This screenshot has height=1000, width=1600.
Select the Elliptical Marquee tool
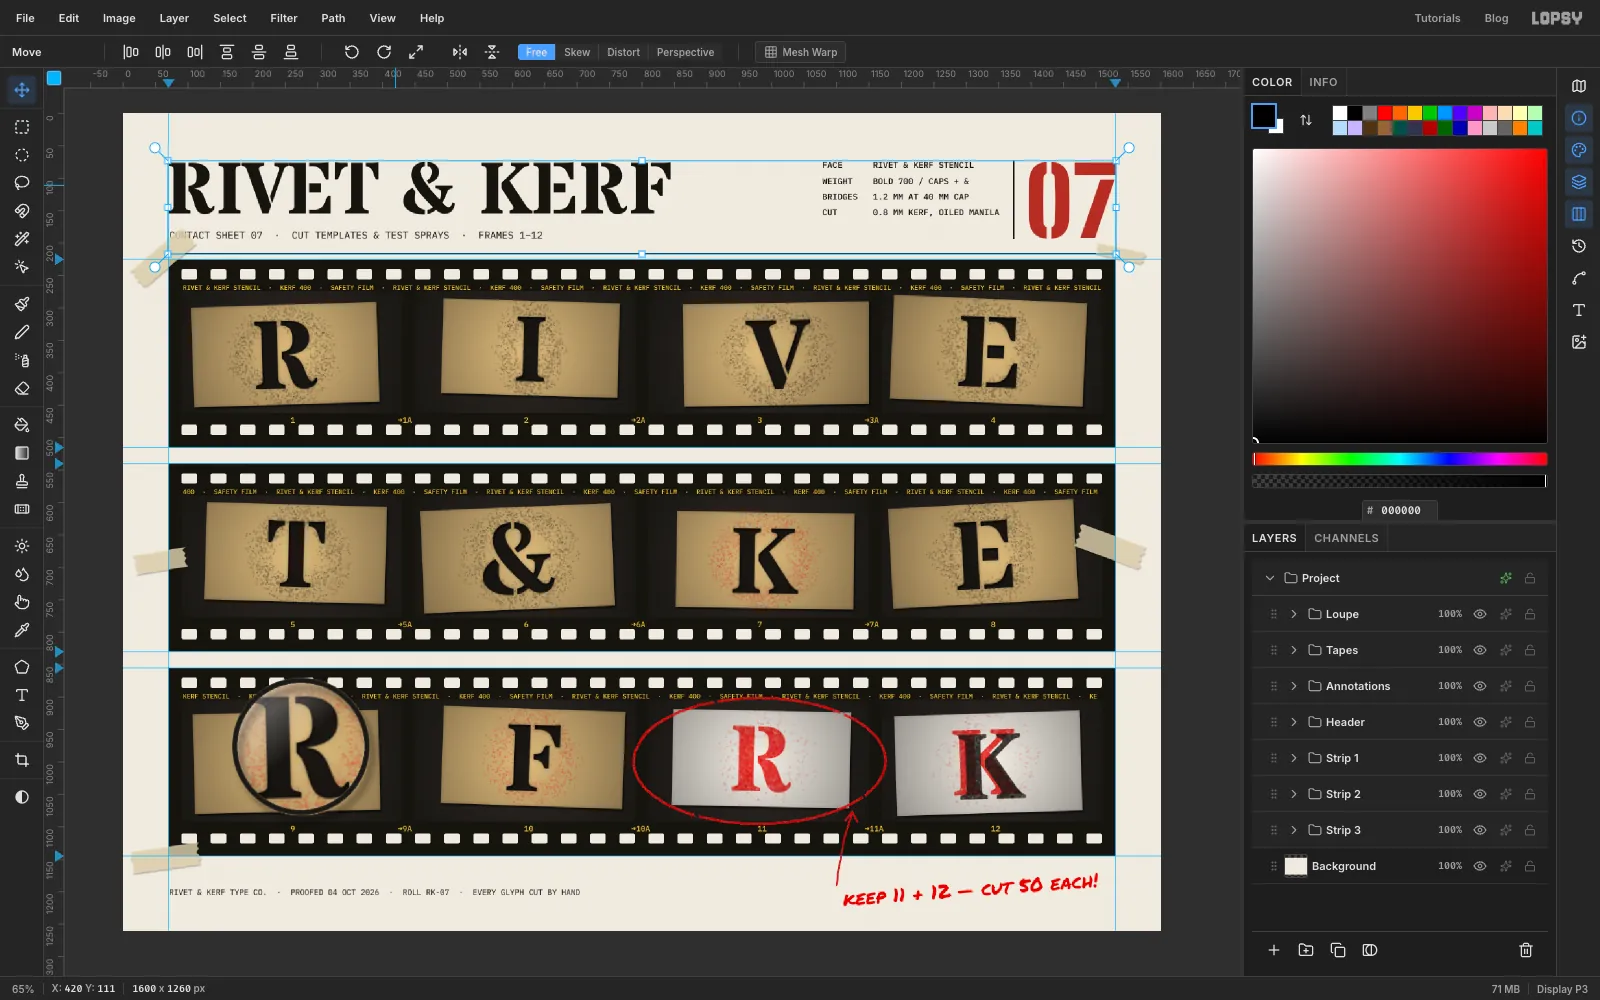point(22,155)
